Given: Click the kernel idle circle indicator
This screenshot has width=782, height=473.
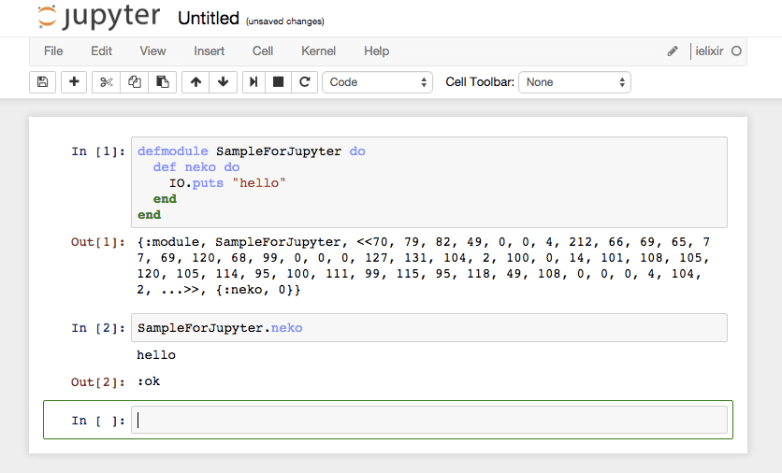Looking at the screenshot, I should (x=736, y=51).
